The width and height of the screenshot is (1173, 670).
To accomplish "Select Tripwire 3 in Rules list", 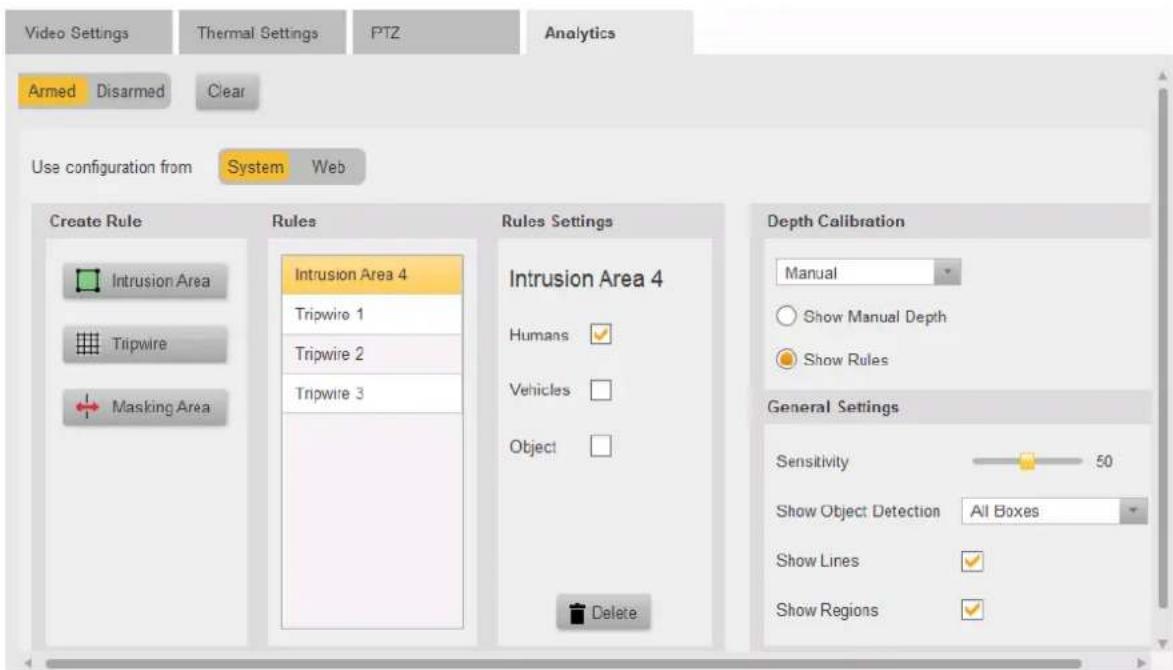I will pos(373,393).
